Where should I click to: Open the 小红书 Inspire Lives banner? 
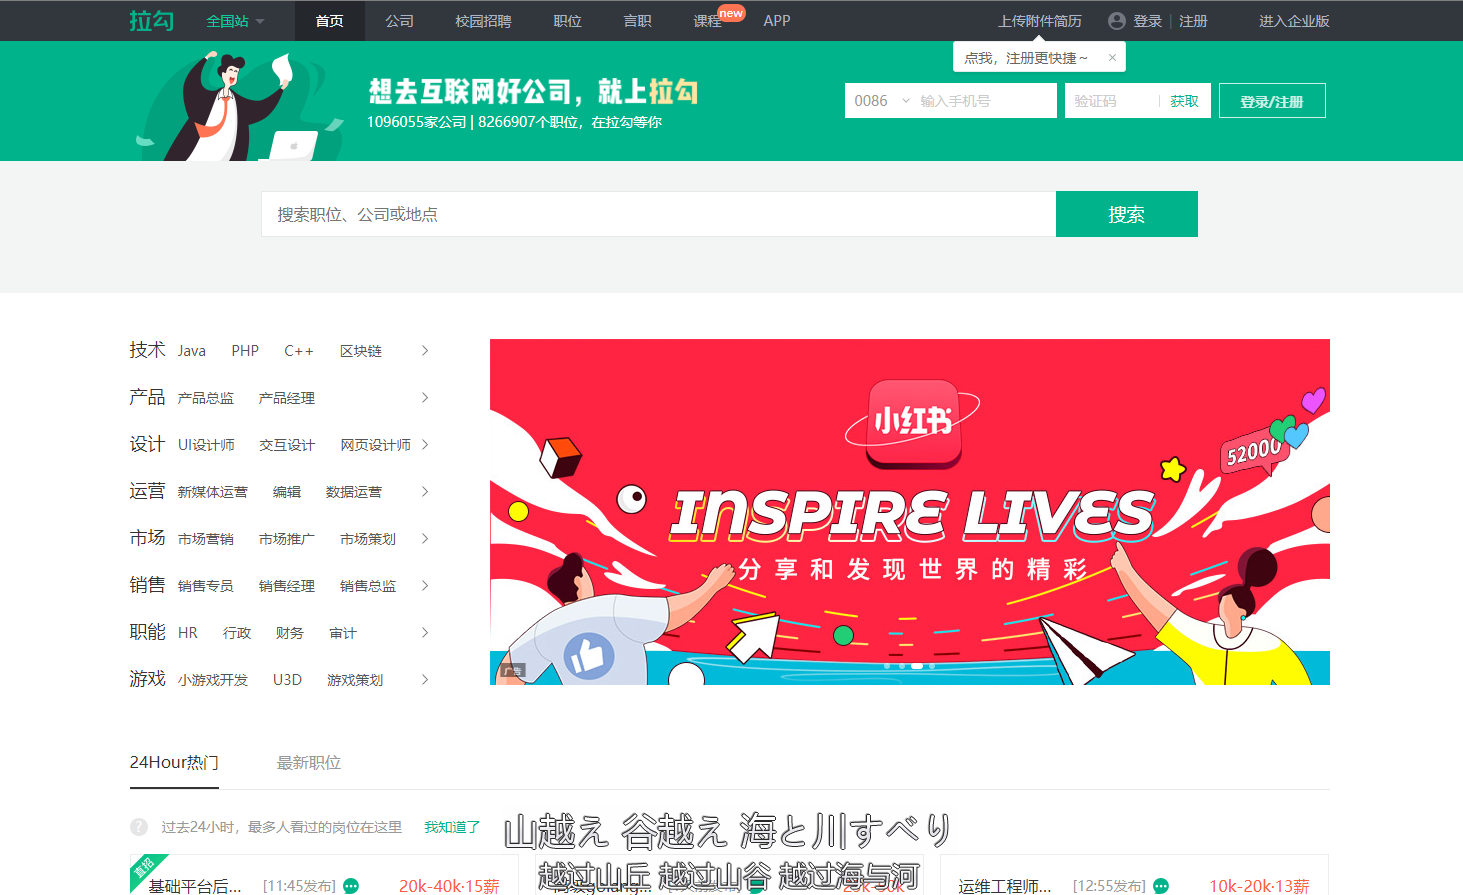click(x=910, y=512)
